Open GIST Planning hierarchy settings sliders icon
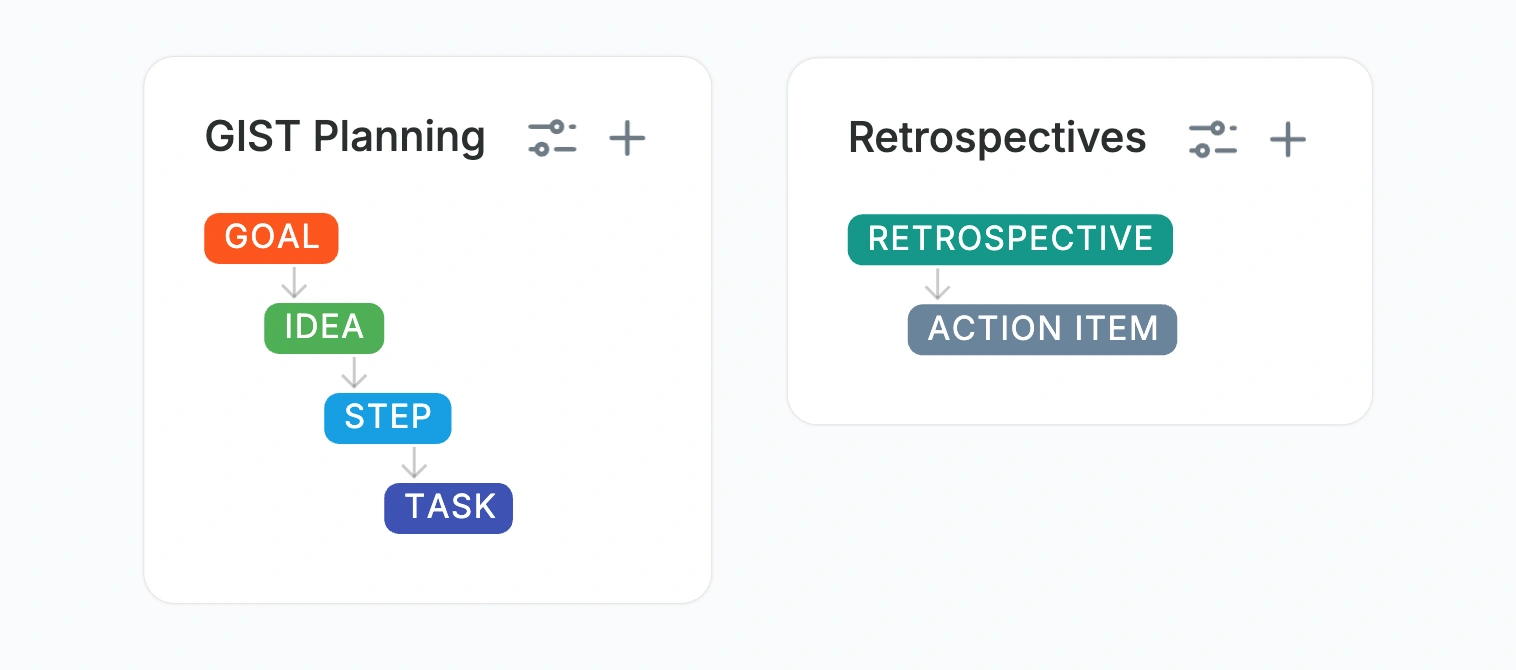 [552, 138]
